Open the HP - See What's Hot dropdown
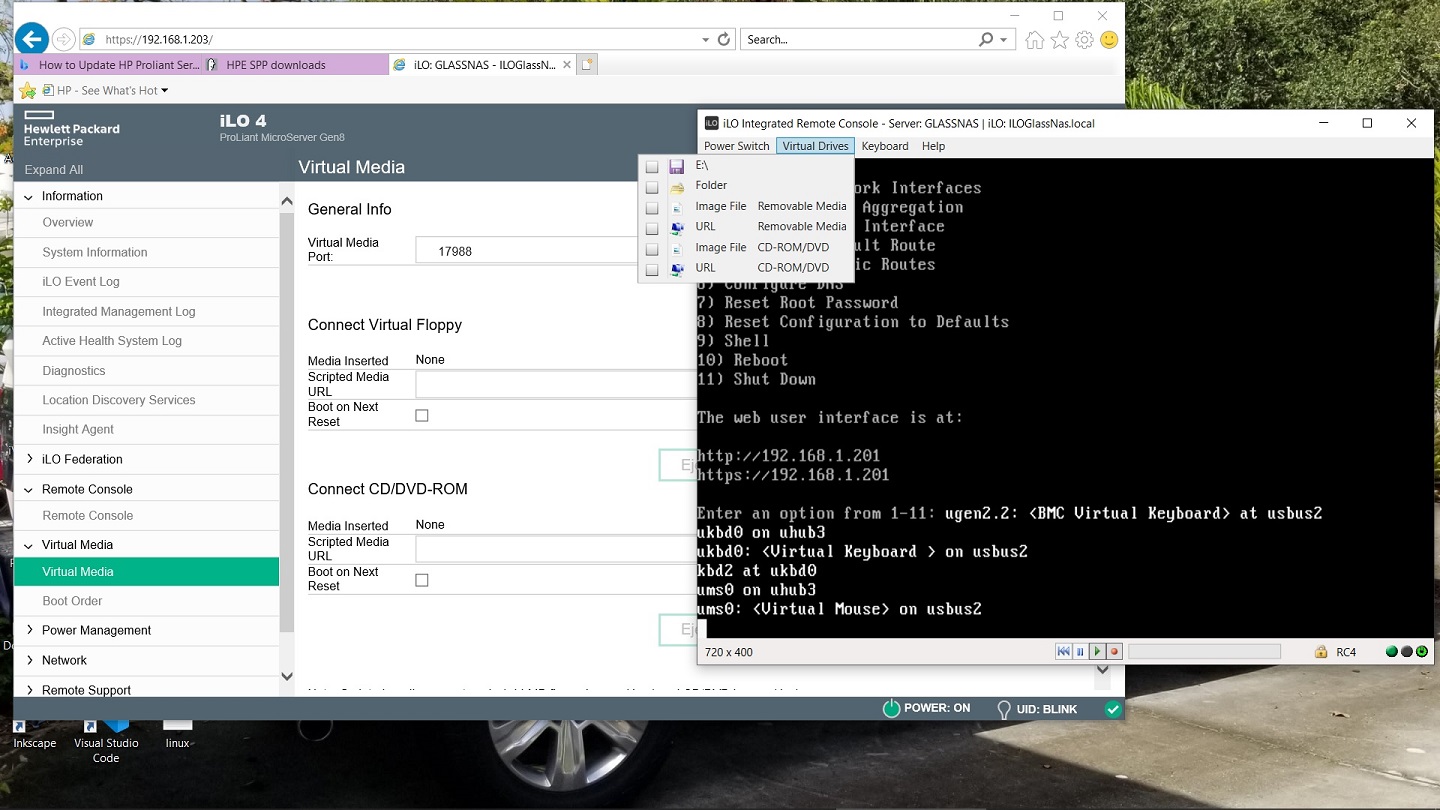 [164, 90]
